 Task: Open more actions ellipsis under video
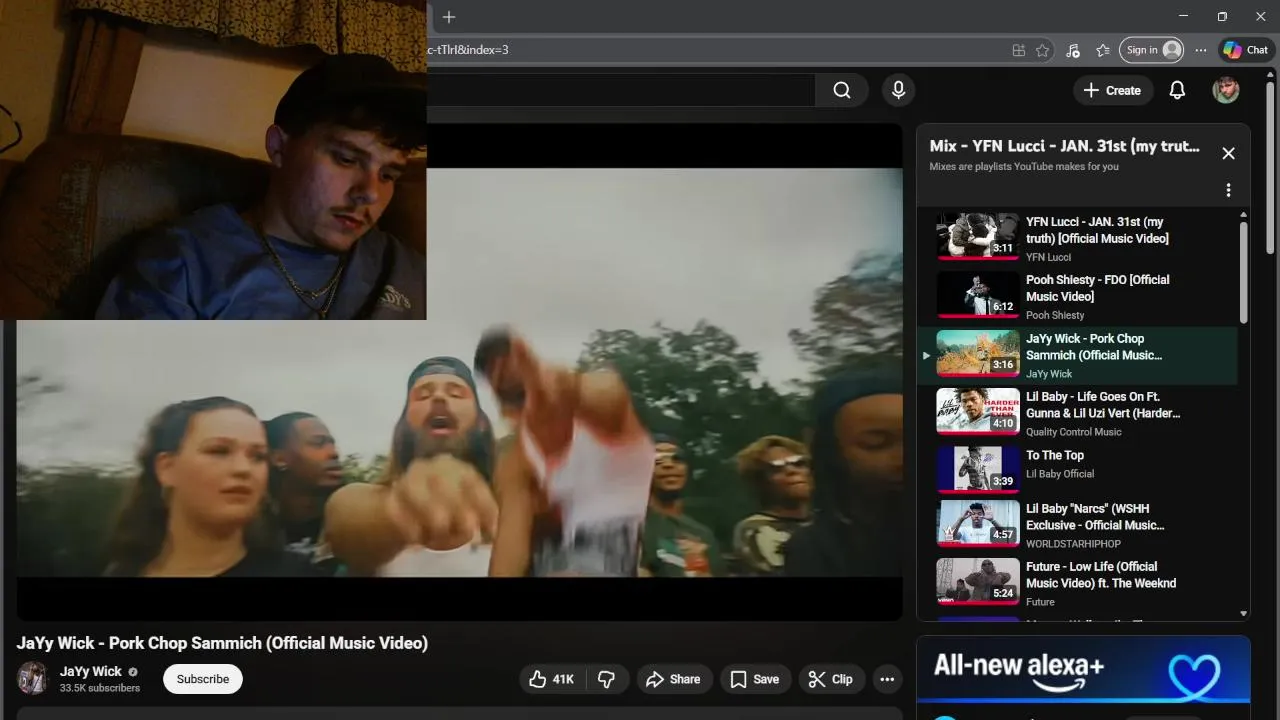(887, 679)
